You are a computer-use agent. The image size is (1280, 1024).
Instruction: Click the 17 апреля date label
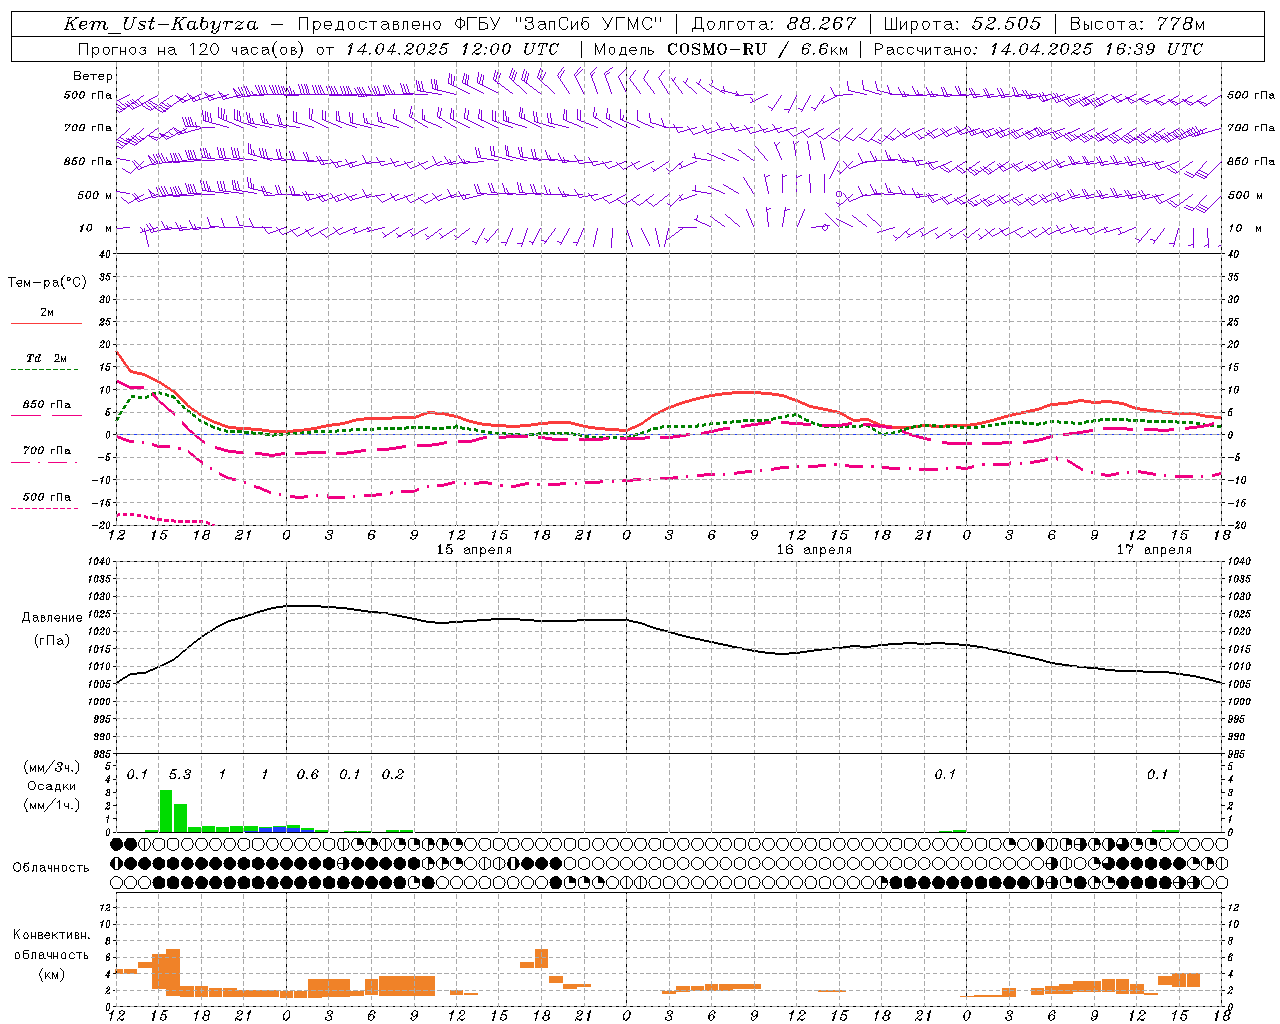pyautogui.click(x=1154, y=550)
